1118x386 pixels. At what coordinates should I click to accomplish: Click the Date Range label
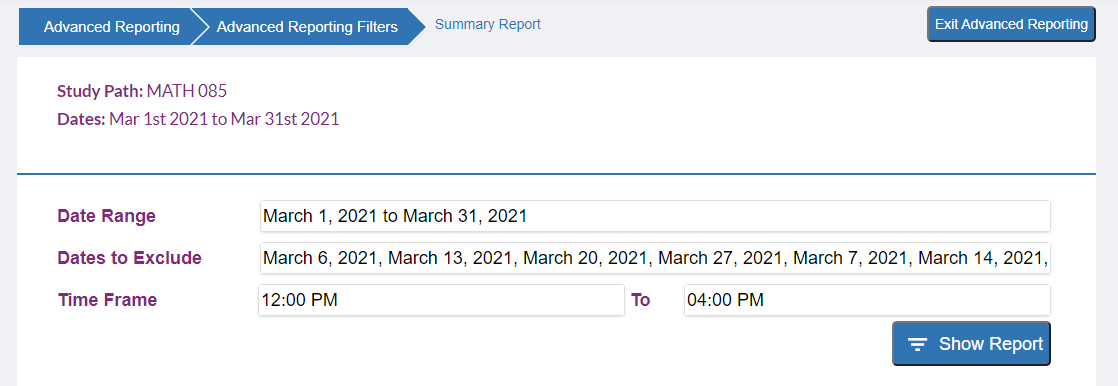point(106,216)
